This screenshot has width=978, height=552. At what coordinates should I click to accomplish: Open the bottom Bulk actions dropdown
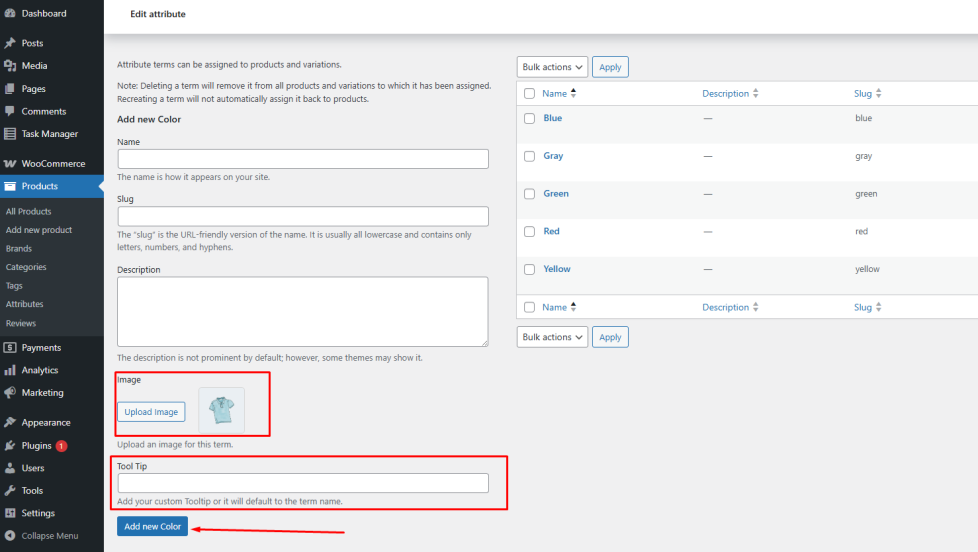tap(552, 337)
